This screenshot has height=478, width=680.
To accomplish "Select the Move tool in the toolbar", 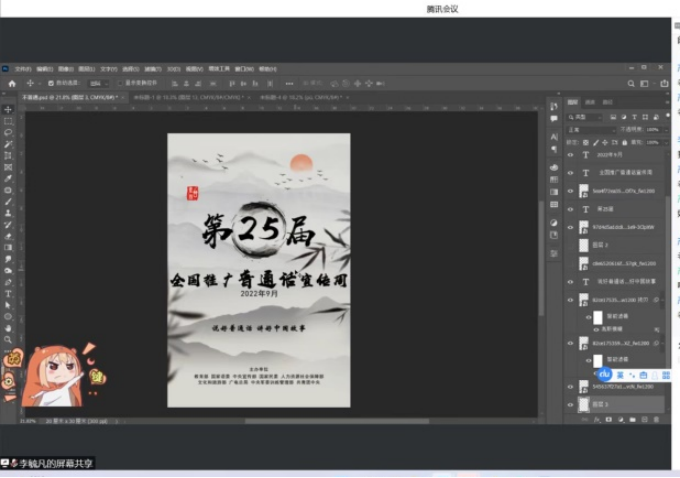I will pos(8,109).
